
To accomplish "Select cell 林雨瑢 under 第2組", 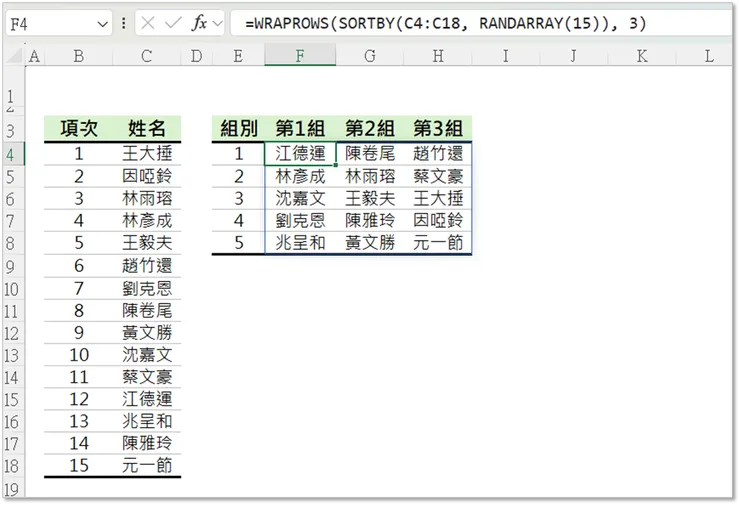I will point(370,176).
